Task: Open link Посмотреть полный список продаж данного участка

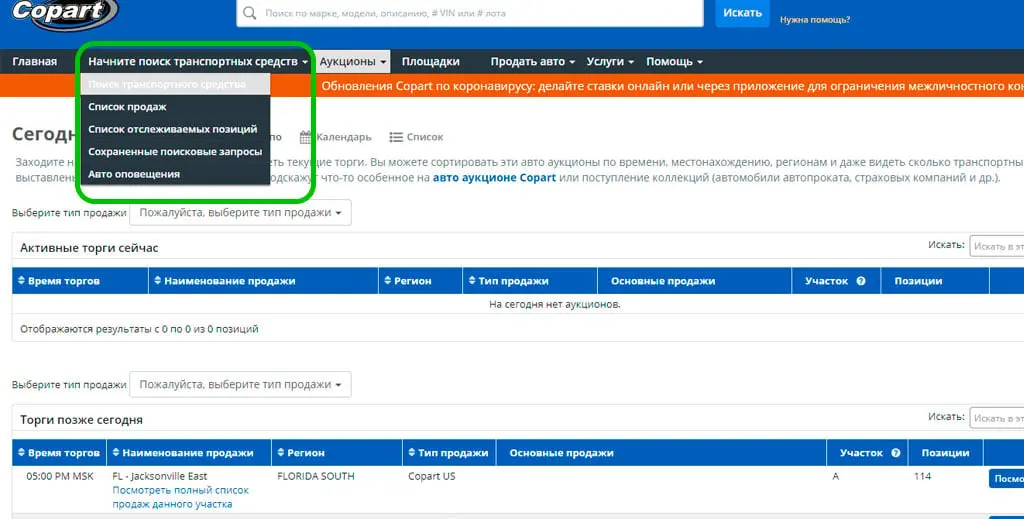Action: pos(180,497)
